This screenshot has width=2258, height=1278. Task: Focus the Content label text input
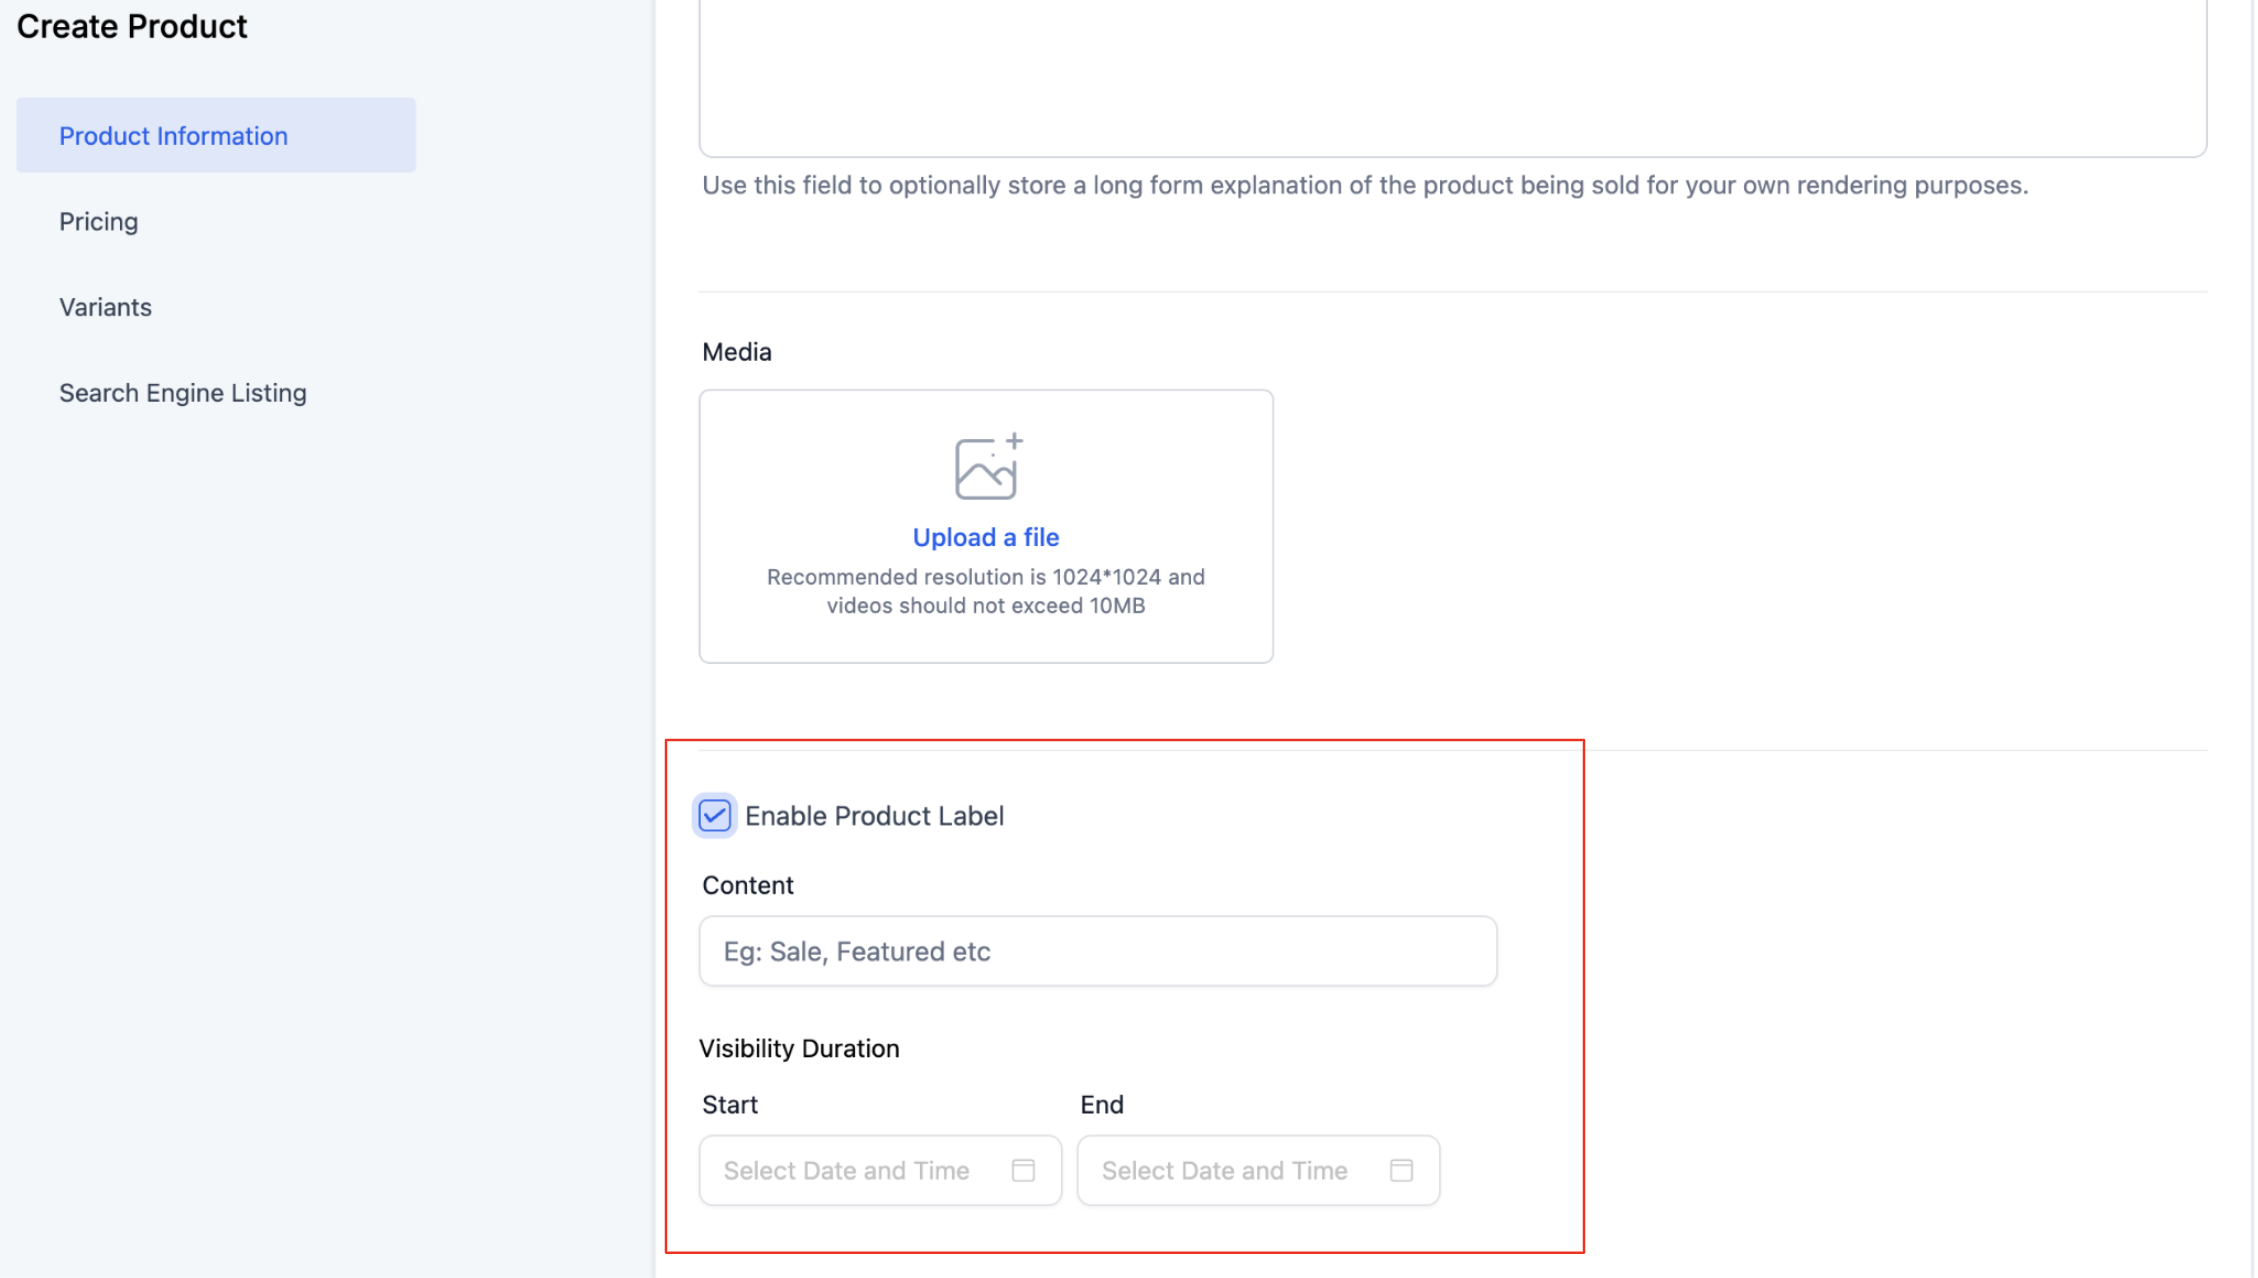(x=1097, y=951)
